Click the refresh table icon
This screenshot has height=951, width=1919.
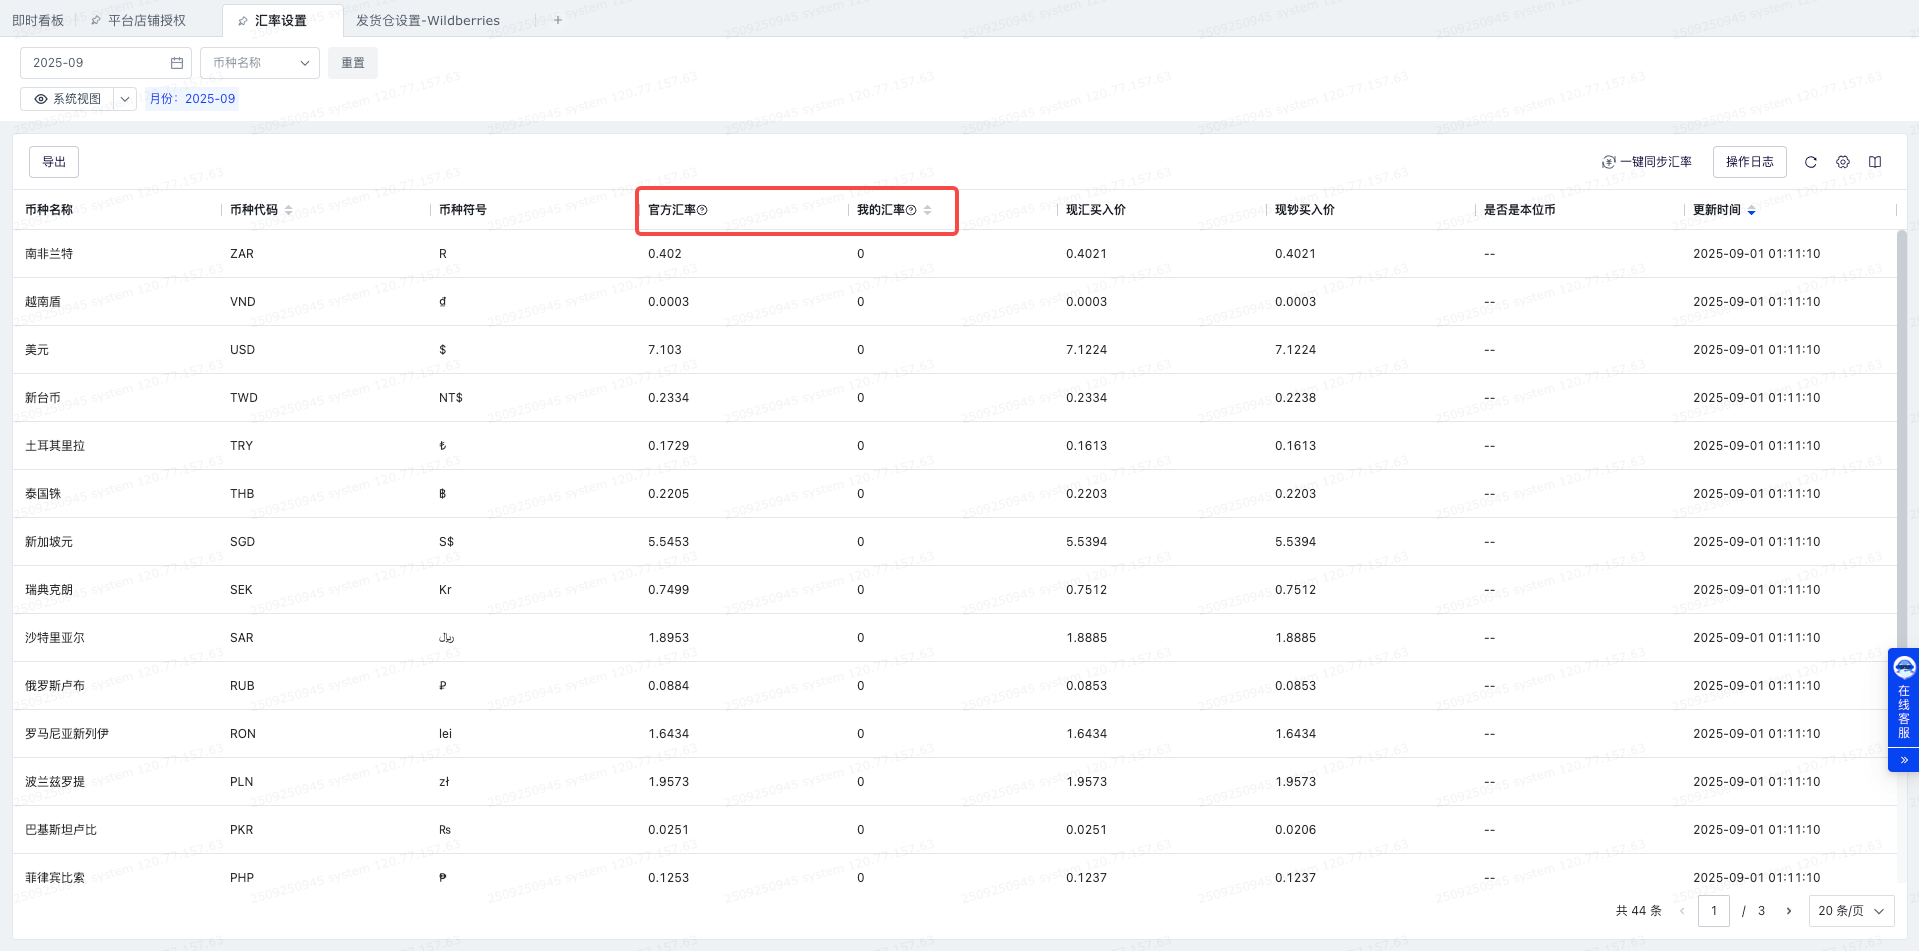[x=1810, y=162]
